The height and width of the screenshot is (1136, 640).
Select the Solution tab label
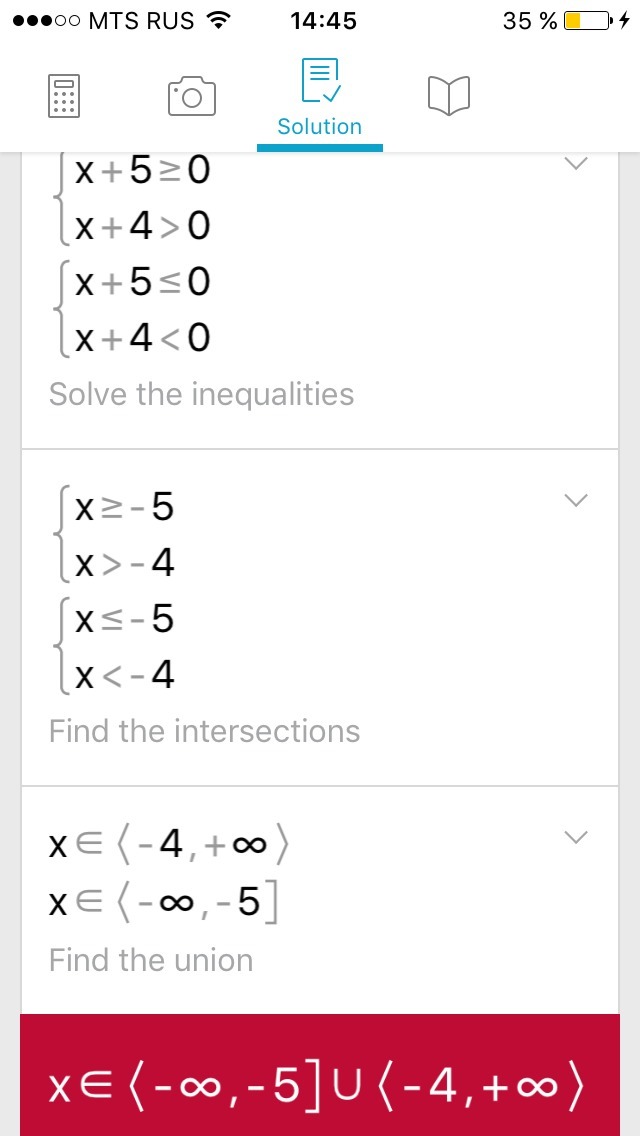(320, 127)
